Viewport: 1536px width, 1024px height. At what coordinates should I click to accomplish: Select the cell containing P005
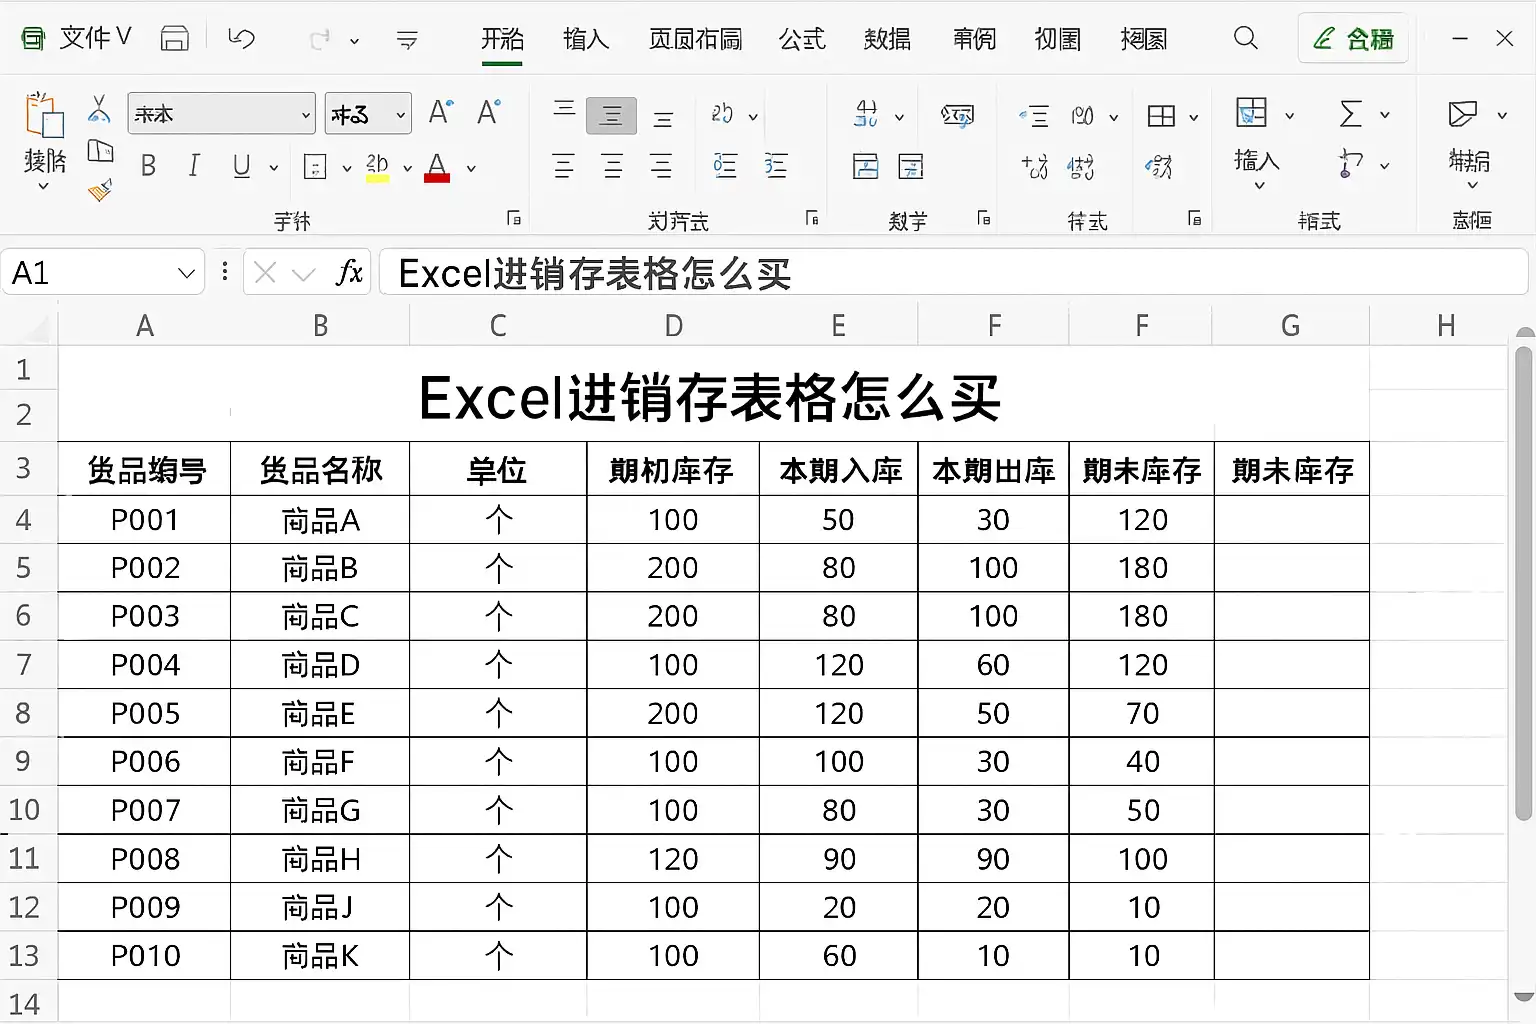pyautogui.click(x=145, y=714)
